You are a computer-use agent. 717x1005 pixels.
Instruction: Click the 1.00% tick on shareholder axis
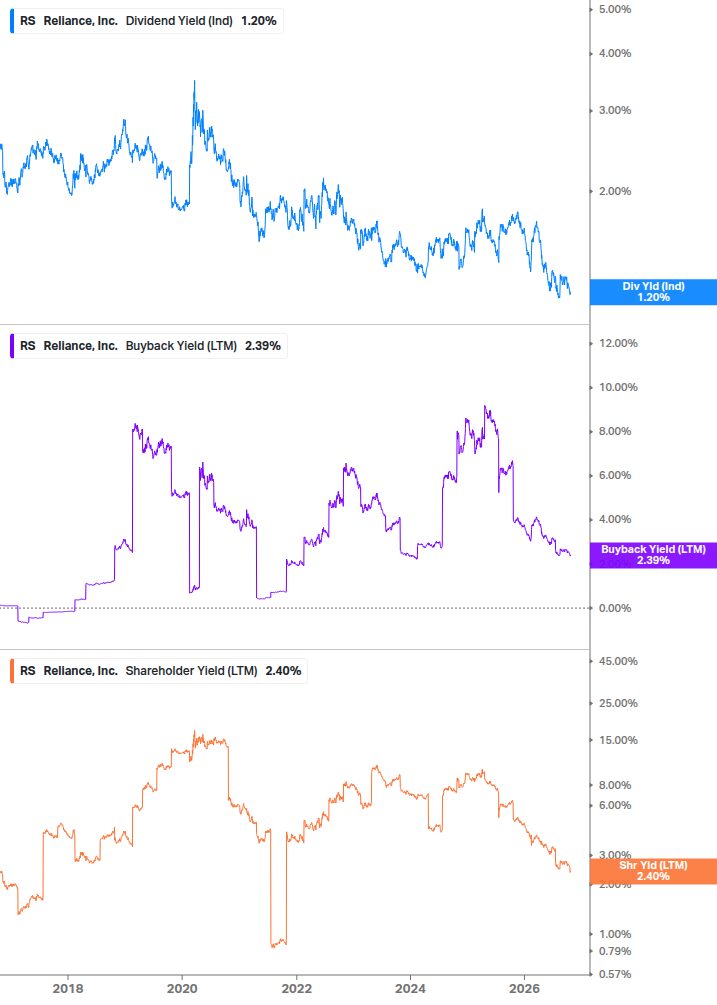[615, 934]
